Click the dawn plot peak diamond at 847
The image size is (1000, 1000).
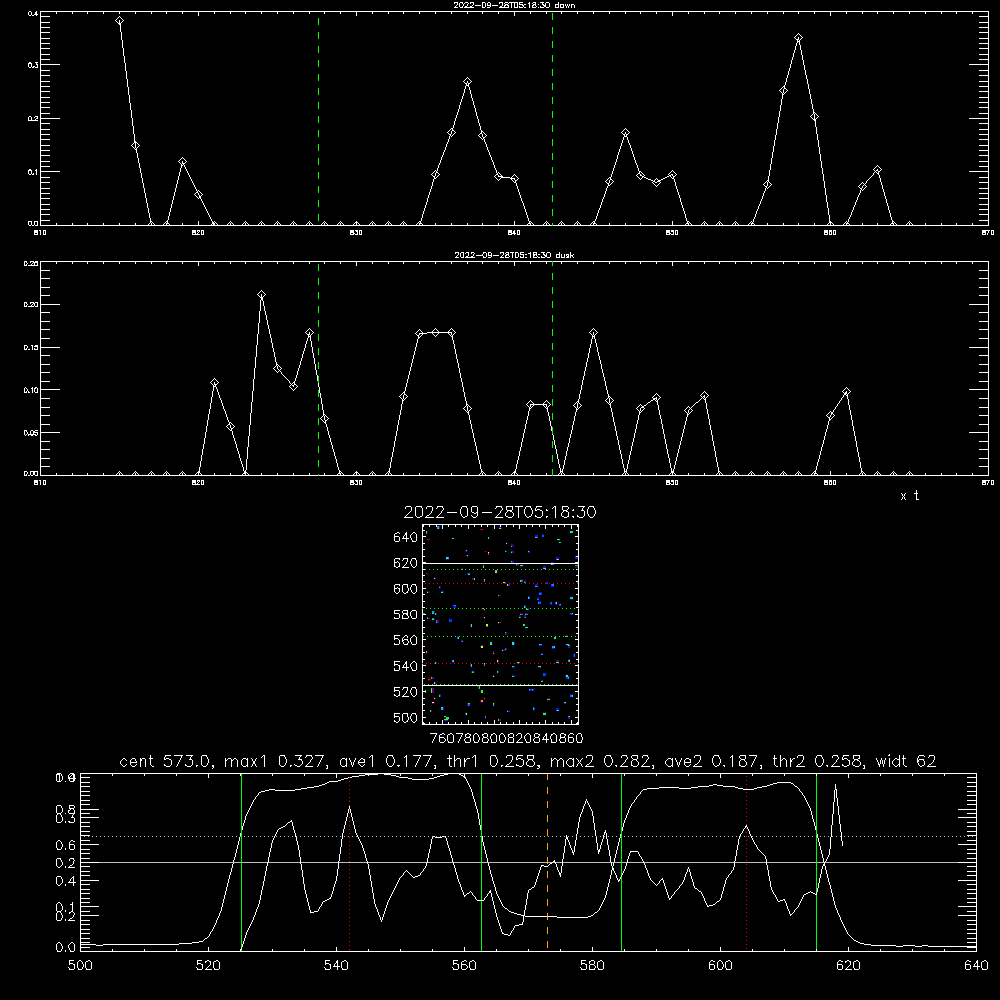tap(626, 133)
